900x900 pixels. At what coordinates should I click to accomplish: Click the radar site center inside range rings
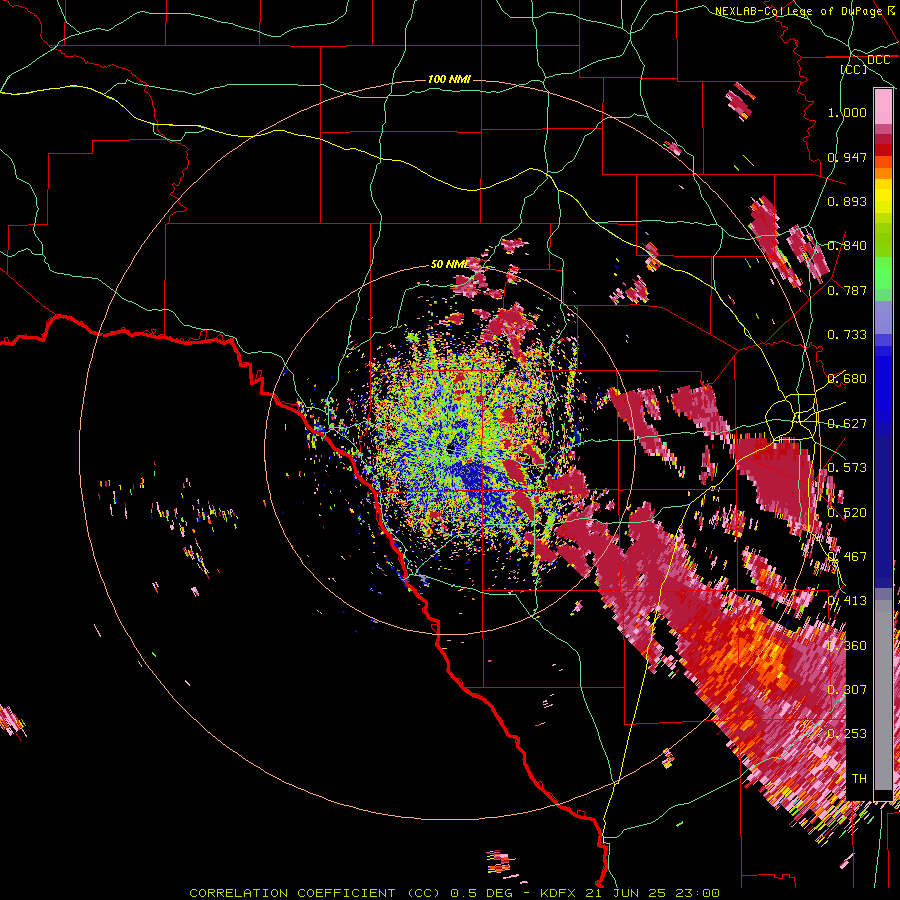450,450
